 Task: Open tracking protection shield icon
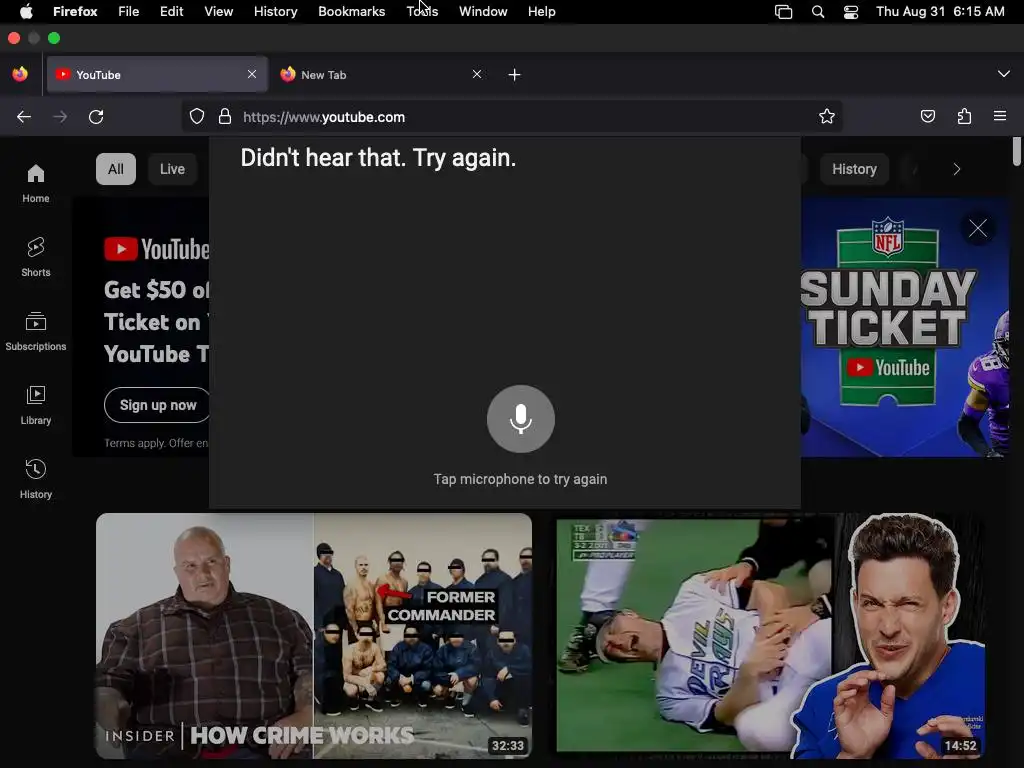[x=197, y=117]
